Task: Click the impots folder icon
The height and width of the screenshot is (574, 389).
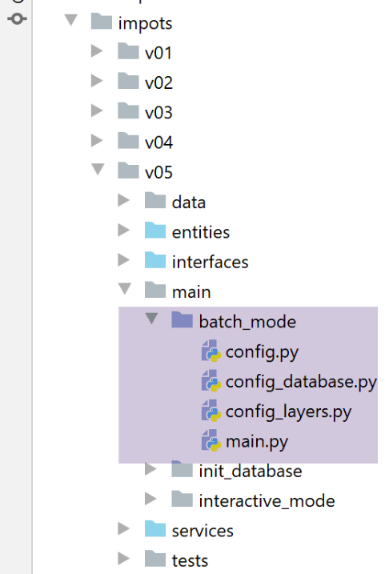Action: (101, 21)
